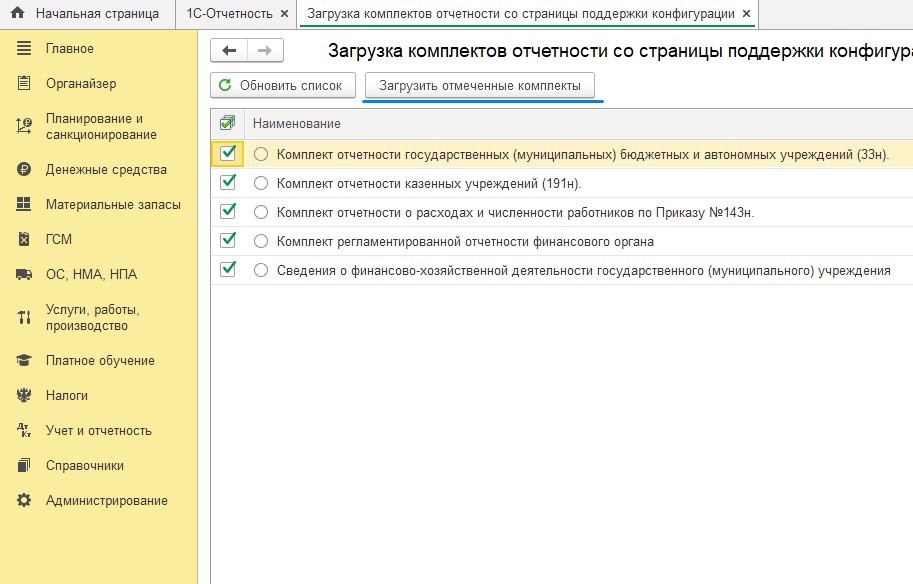
Task: Select radio button for the 33н report set
Action: [x=261, y=154]
